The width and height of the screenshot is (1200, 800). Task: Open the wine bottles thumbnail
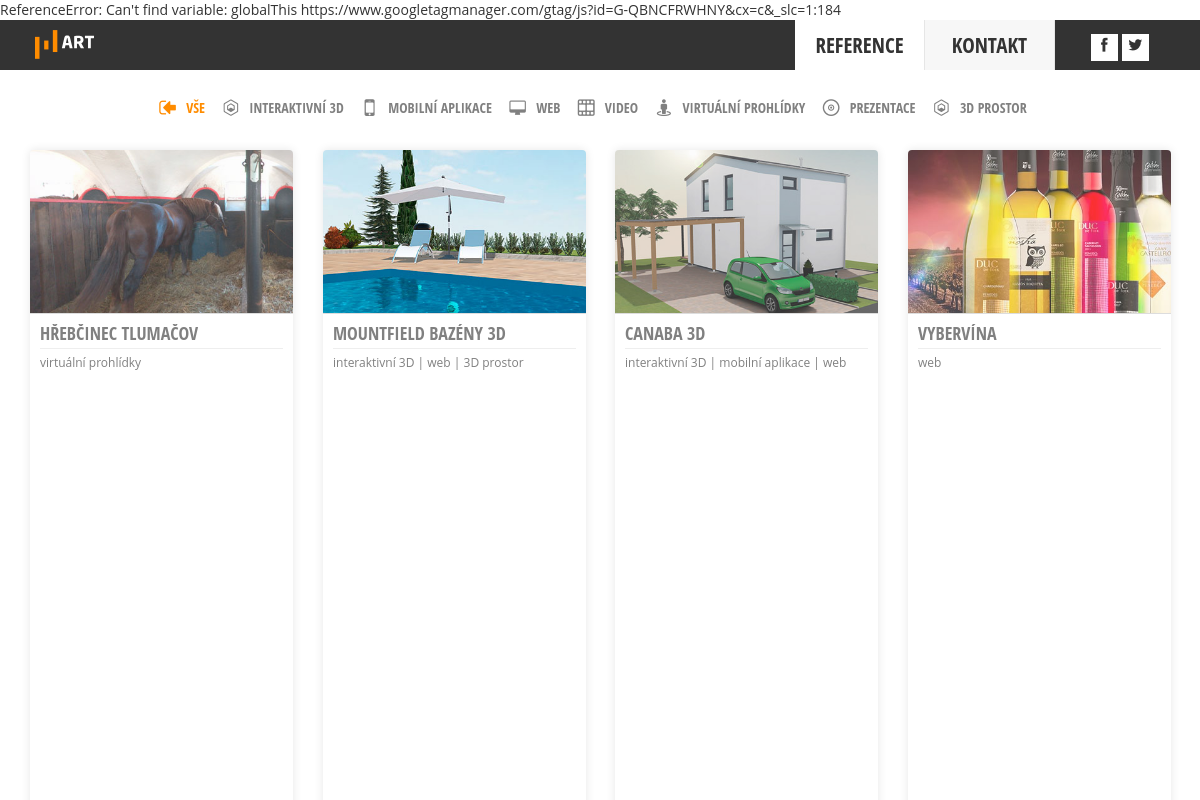1039,231
